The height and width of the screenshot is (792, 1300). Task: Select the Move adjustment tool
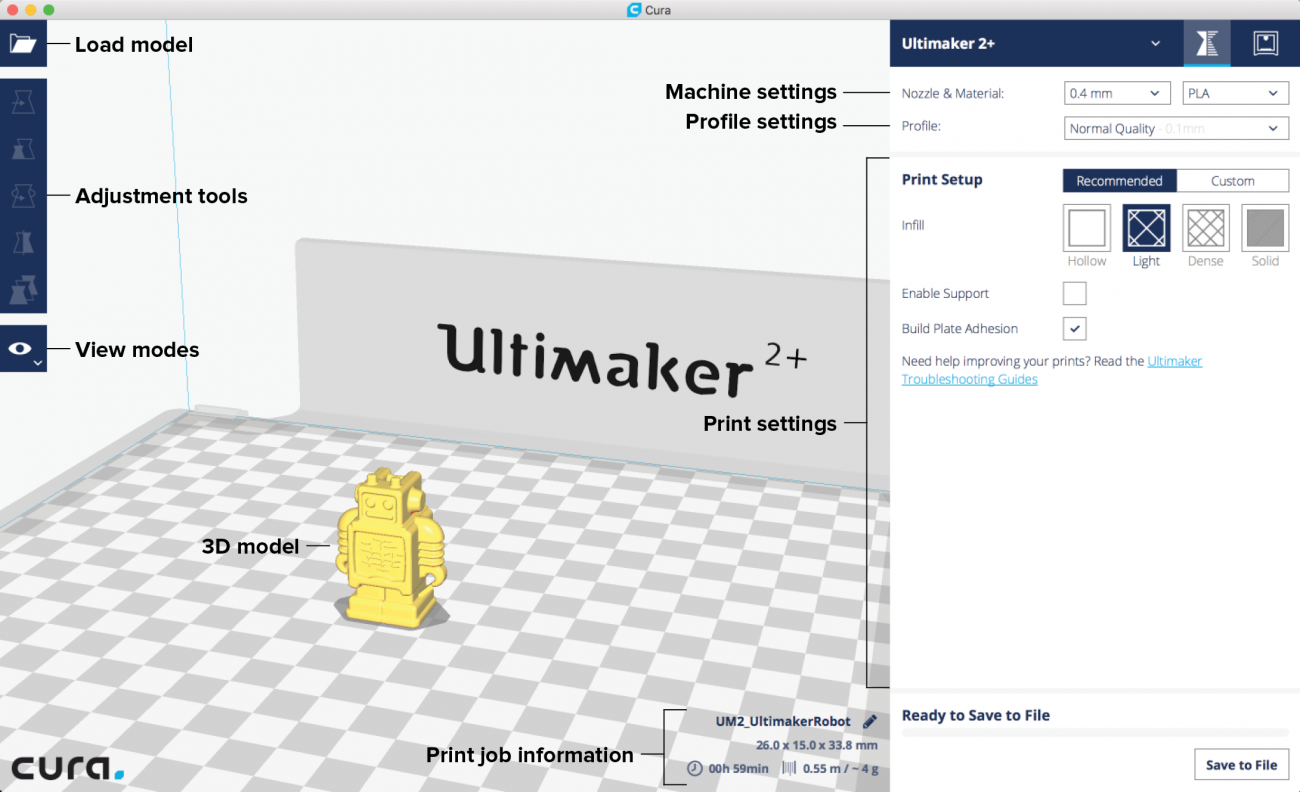tap(23, 101)
